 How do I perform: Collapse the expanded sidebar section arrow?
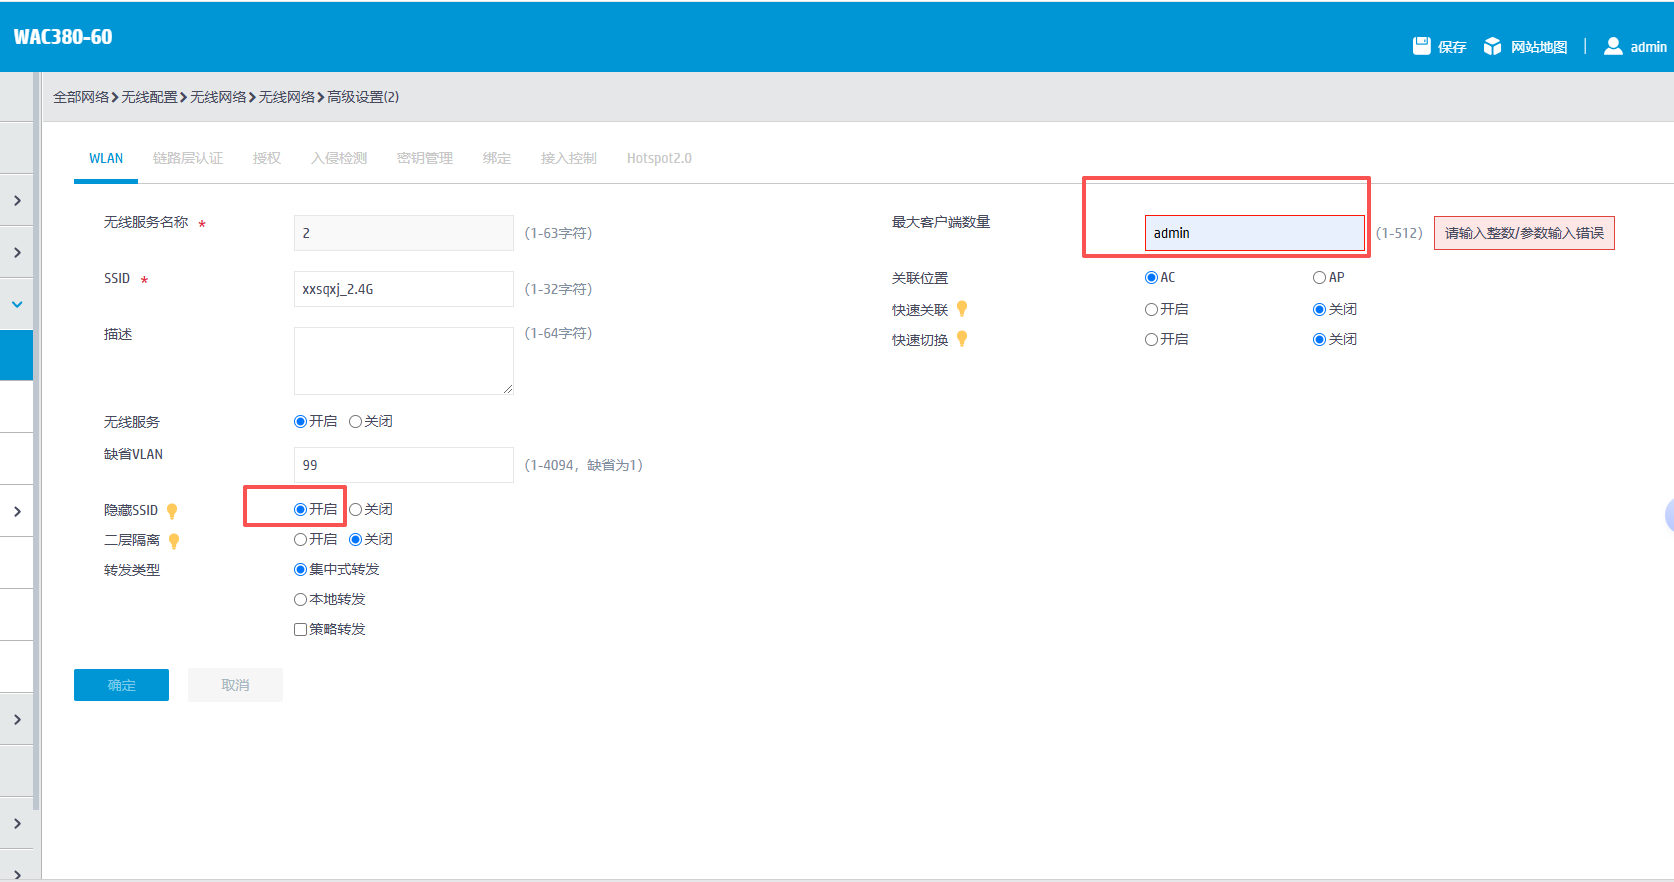click(x=17, y=304)
